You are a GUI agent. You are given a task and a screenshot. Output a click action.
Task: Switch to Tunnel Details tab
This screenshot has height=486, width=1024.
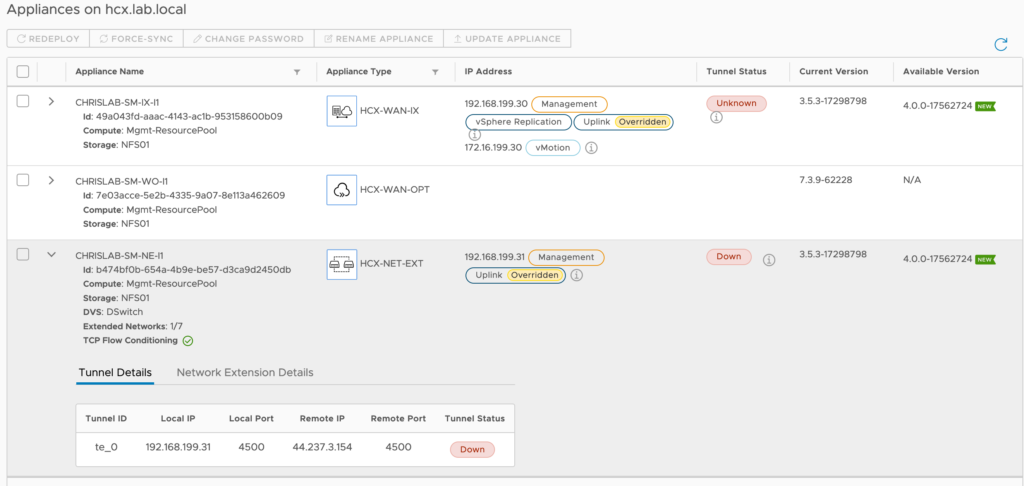[115, 372]
